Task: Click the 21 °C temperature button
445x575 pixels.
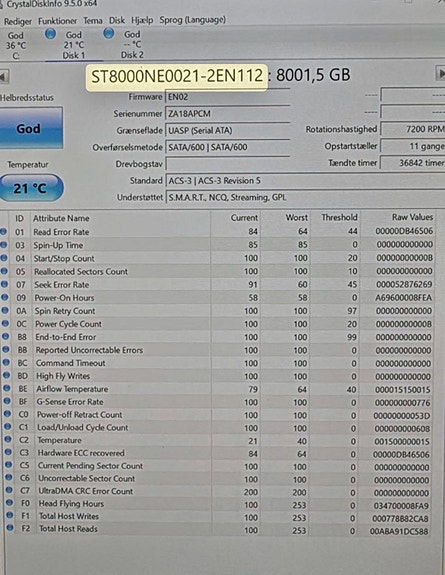Action: point(30,188)
